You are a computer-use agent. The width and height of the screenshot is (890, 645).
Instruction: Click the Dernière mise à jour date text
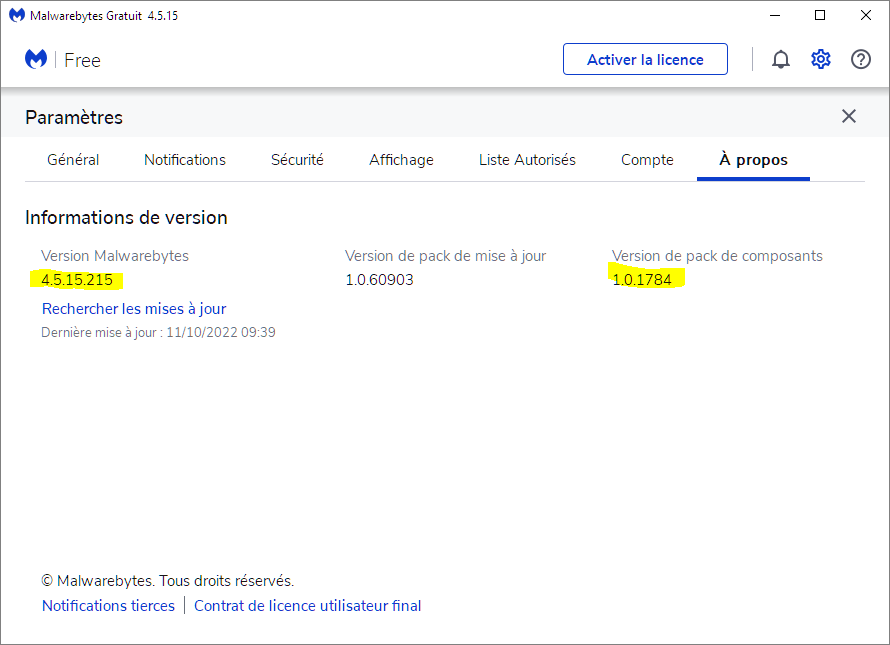click(158, 333)
